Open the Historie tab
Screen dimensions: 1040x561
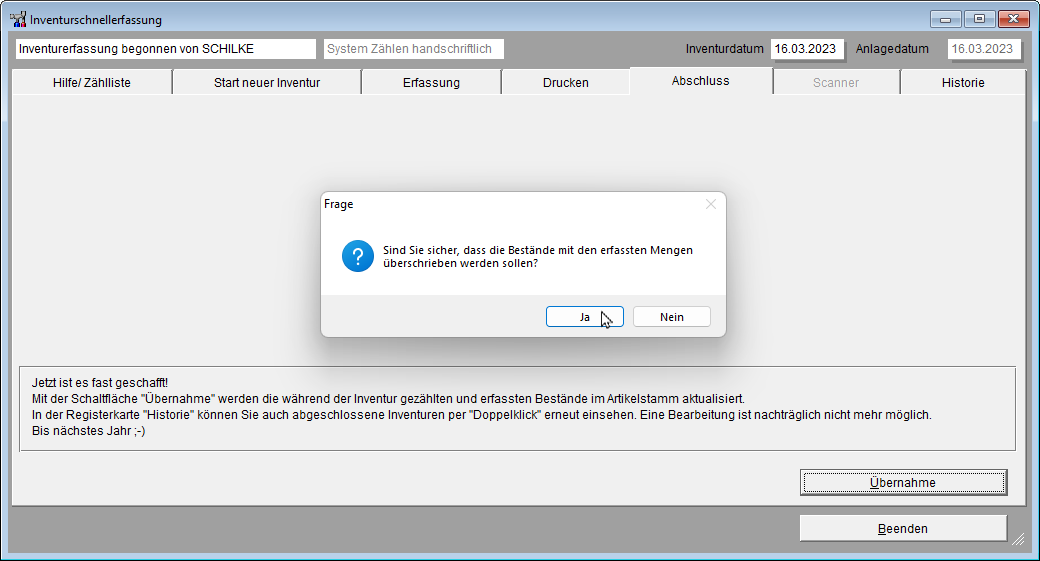[963, 82]
